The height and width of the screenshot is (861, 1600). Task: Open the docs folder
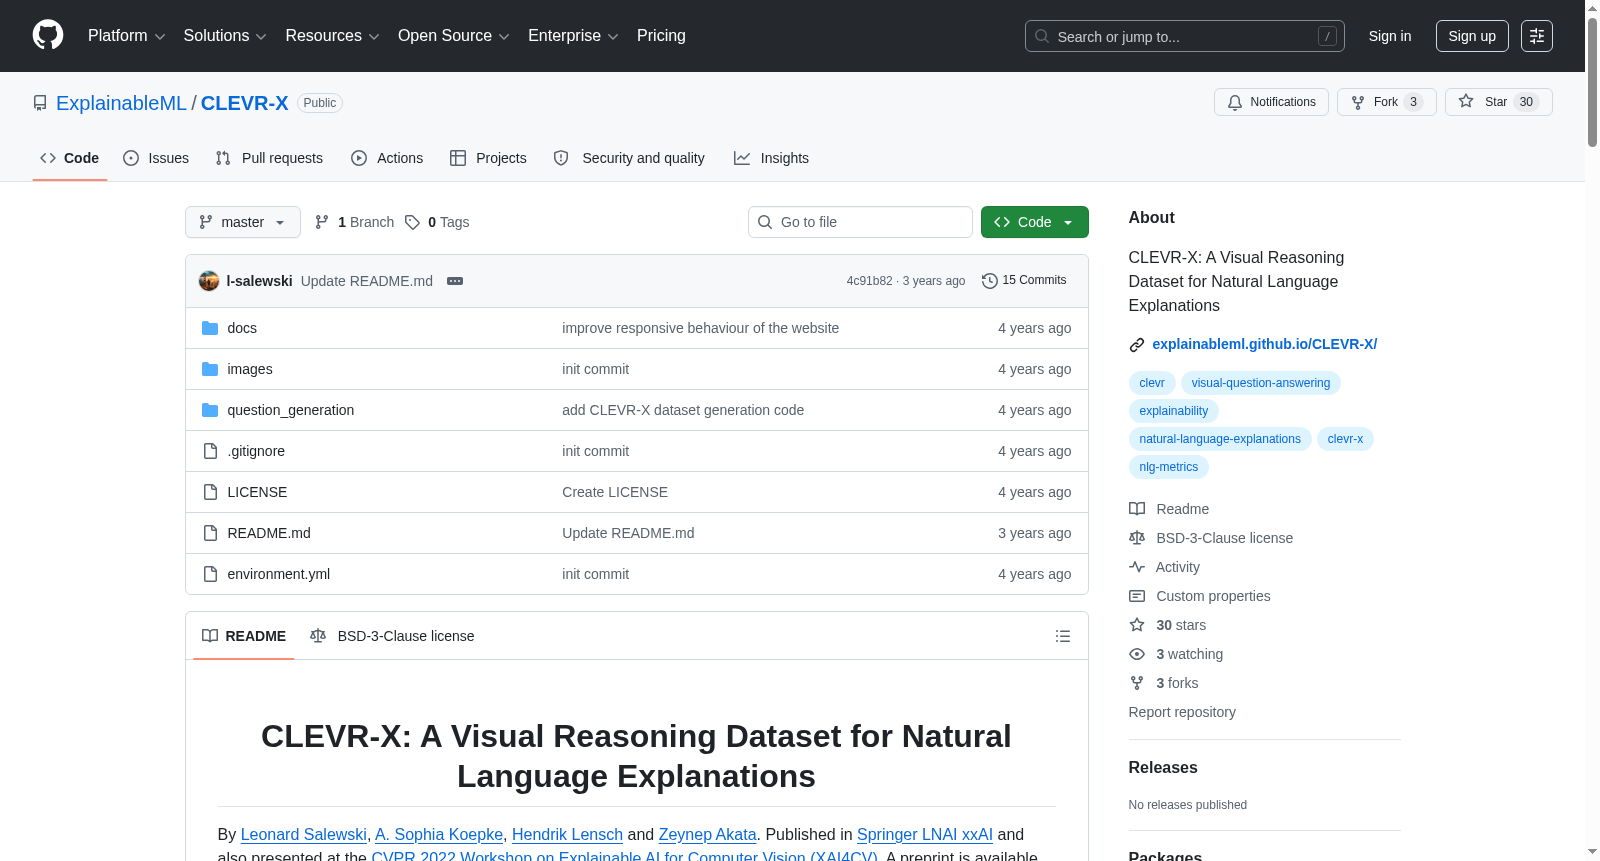242,328
